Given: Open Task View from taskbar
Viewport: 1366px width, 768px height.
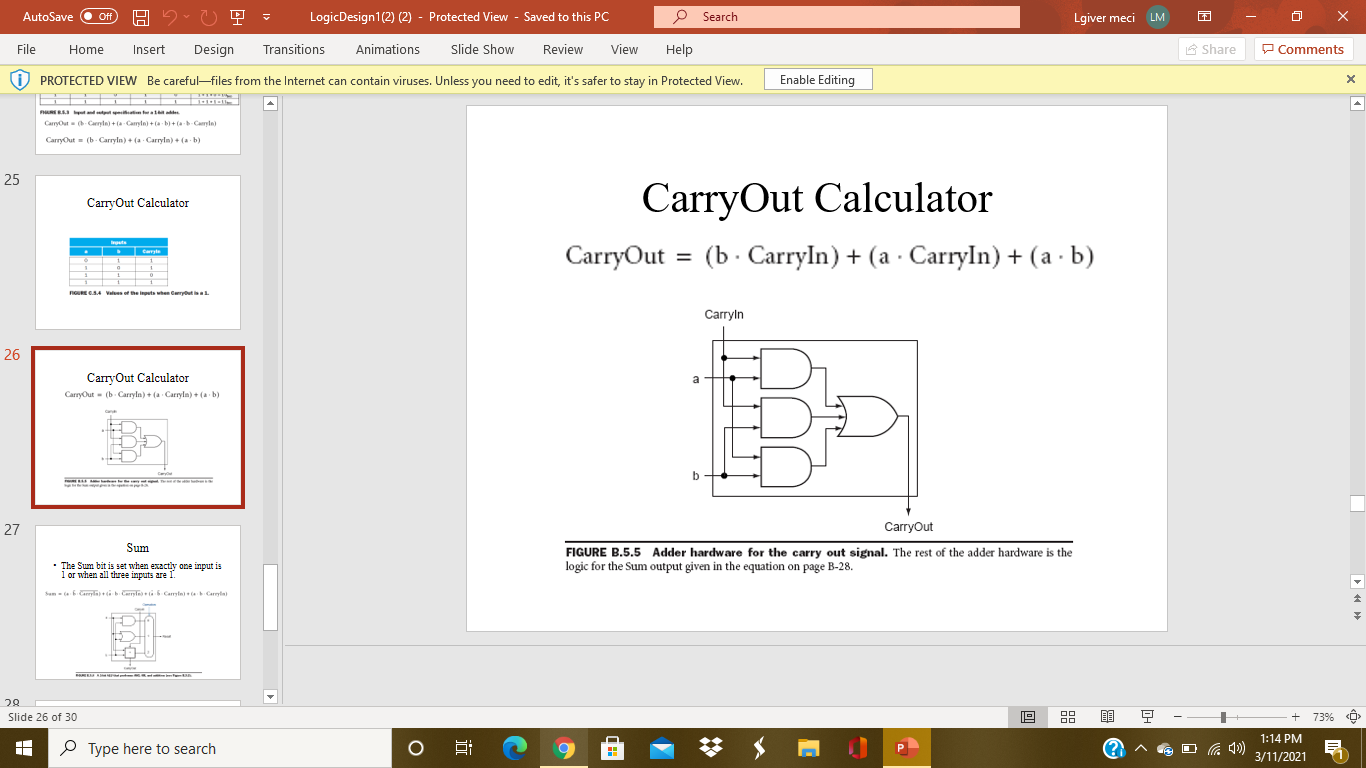Looking at the screenshot, I should point(464,748).
